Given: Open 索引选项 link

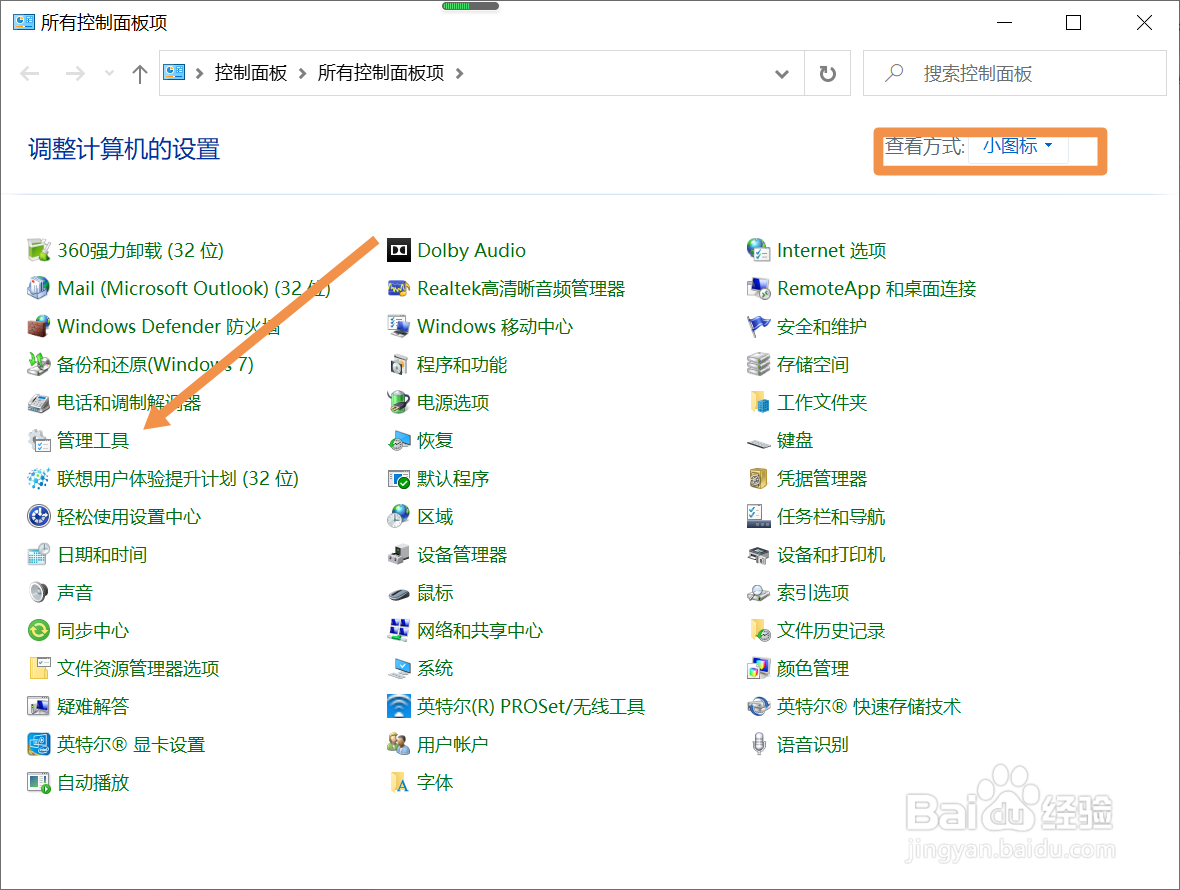Looking at the screenshot, I should 813,592.
